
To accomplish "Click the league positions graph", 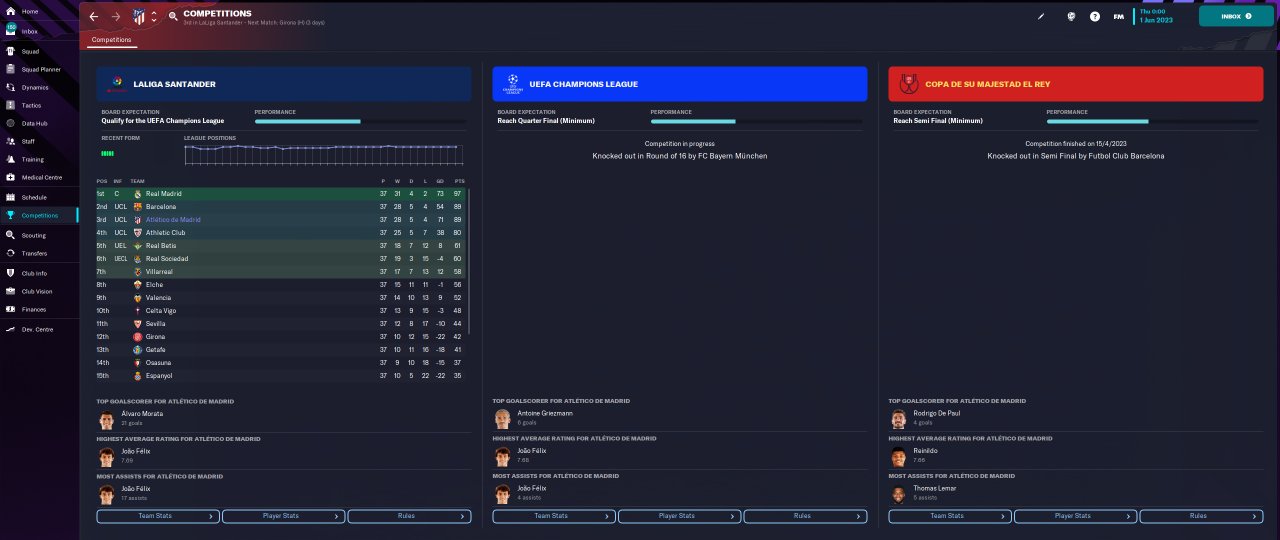I will coord(324,153).
